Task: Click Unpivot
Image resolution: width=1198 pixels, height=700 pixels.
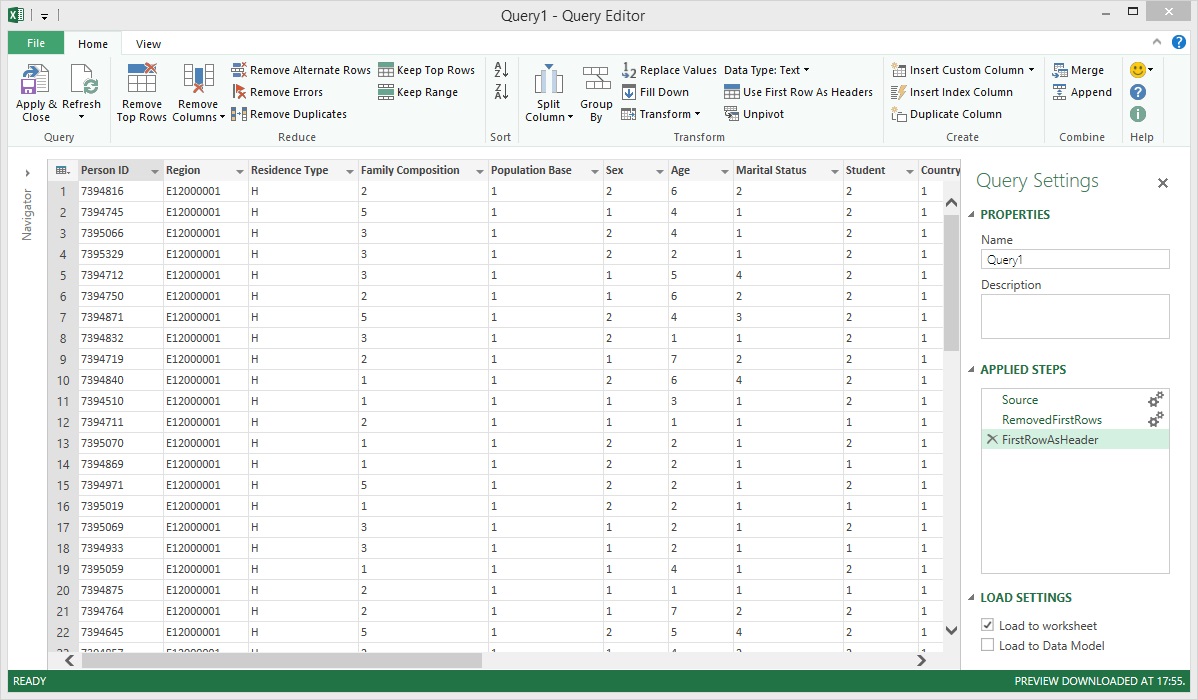Action: coord(754,115)
